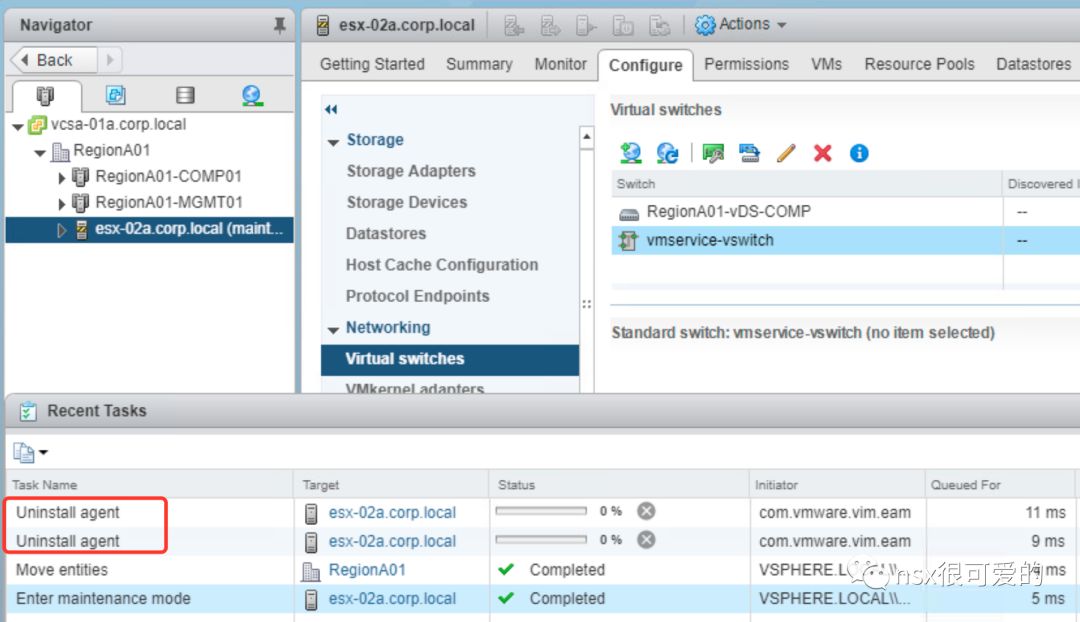
Task: Go forward with the navigator arrow
Action: 110,60
